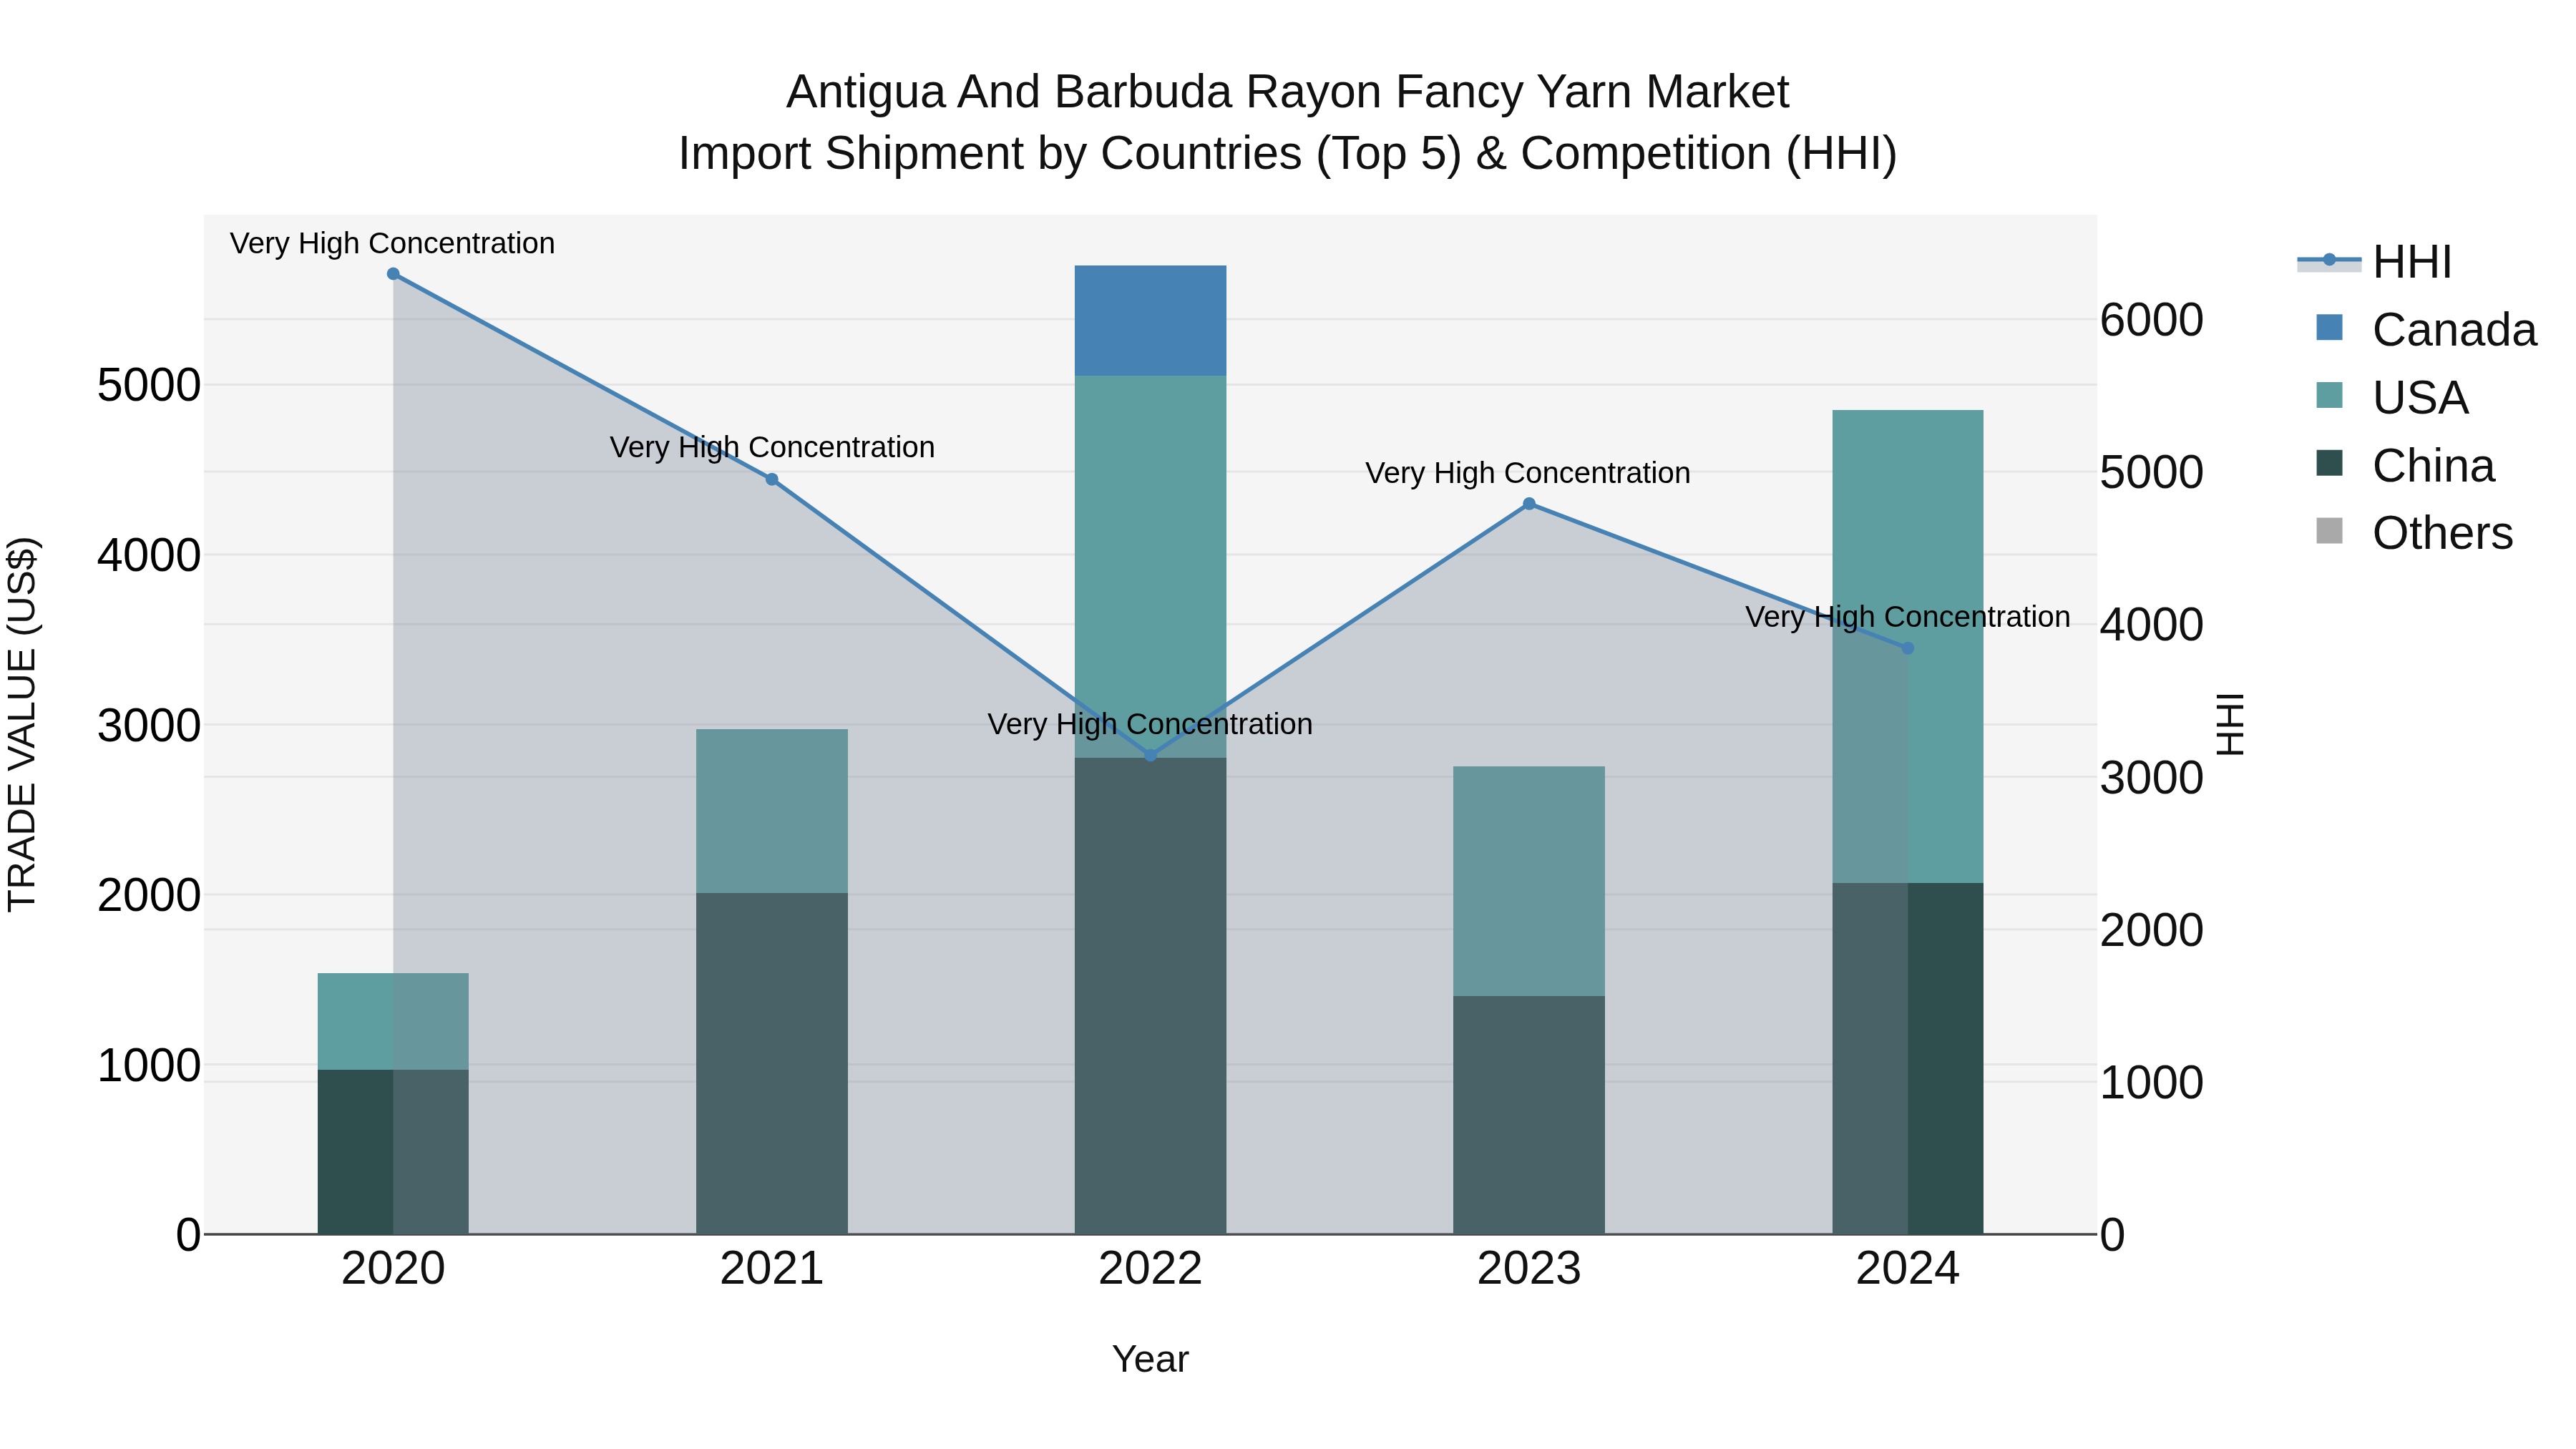Click the China bar segment for 2021

coord(772,1063)
